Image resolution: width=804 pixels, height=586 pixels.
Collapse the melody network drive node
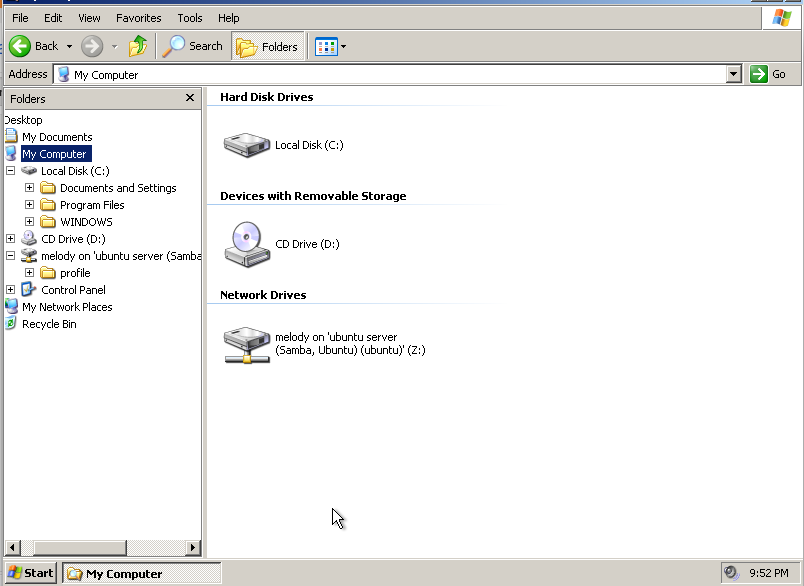pyautogui.click(x=11, y=255)
